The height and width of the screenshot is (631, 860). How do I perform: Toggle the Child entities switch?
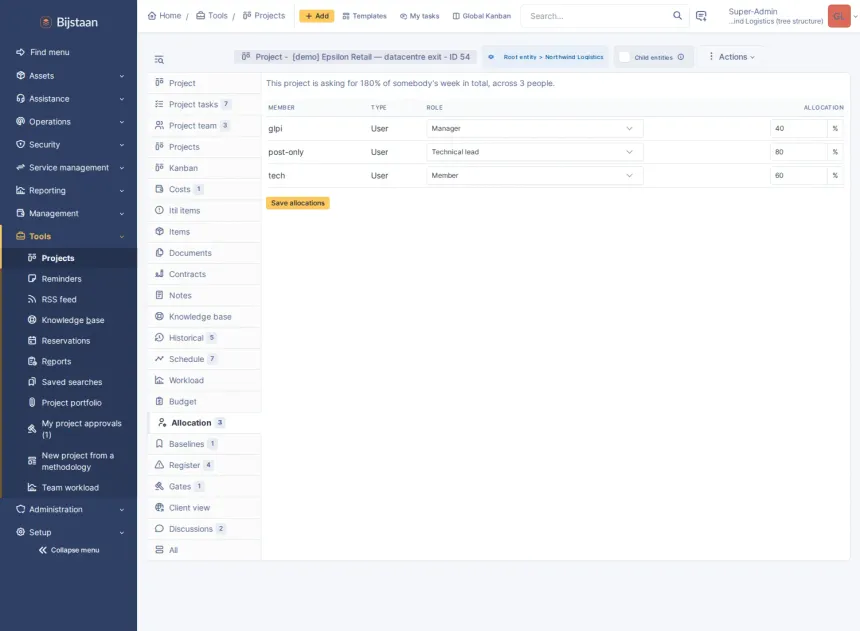[624, 57]
